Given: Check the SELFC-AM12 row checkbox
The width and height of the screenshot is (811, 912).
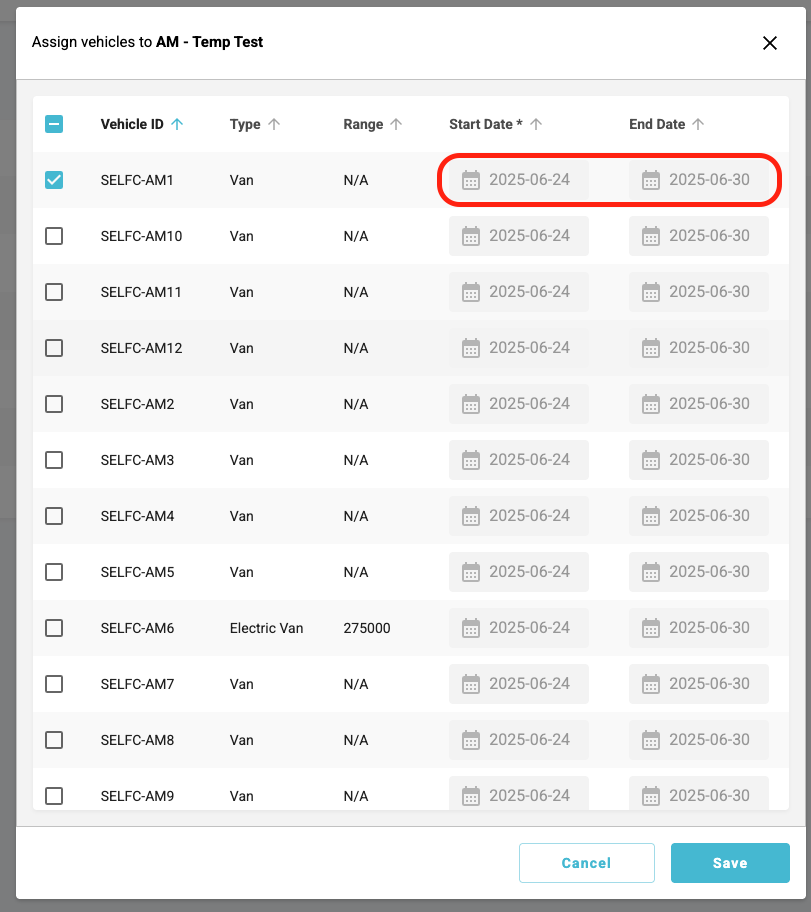Looking at the screenshot, I should point(54,348).
